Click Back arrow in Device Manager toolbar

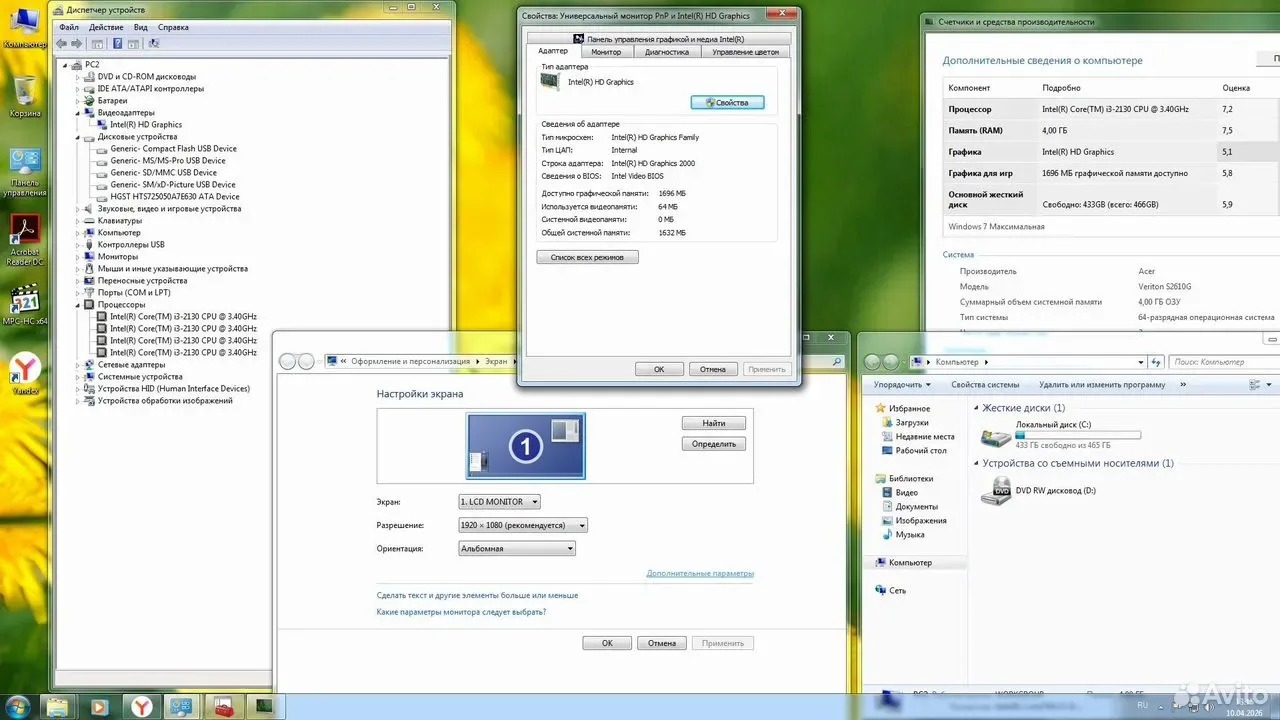pos(63,44)
